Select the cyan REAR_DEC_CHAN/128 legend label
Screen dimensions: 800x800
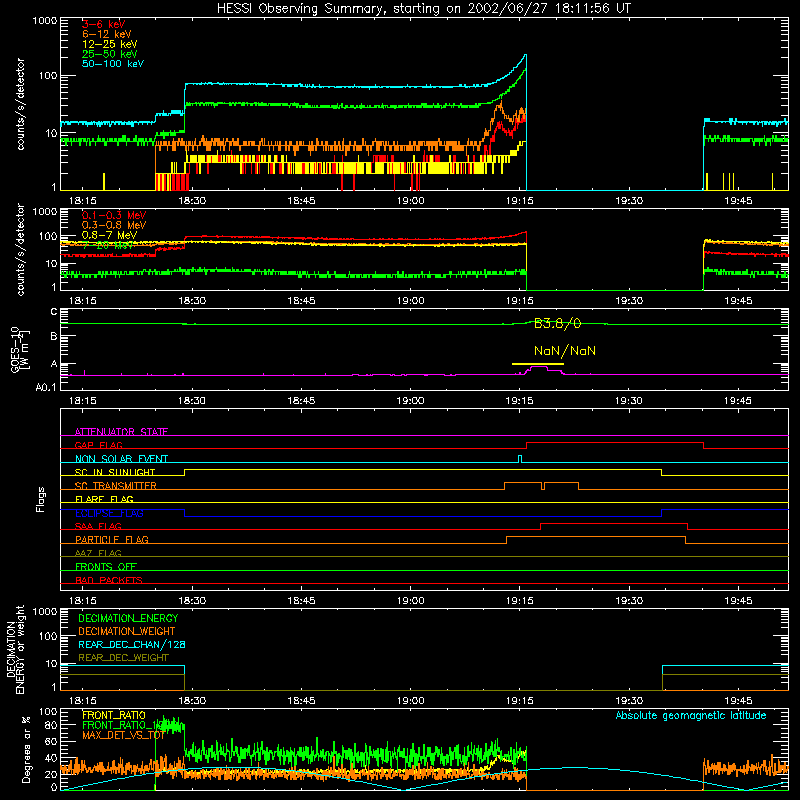click(132, 644)
